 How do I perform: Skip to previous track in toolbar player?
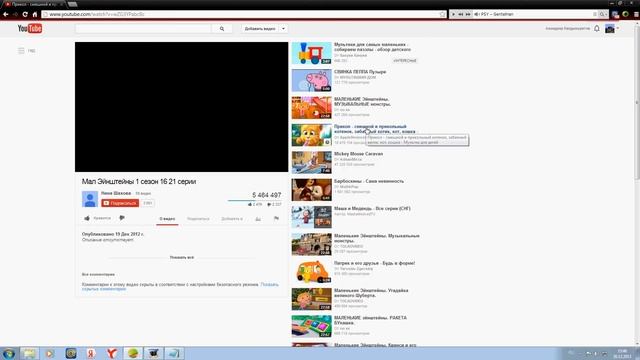(x=460, y=14)
